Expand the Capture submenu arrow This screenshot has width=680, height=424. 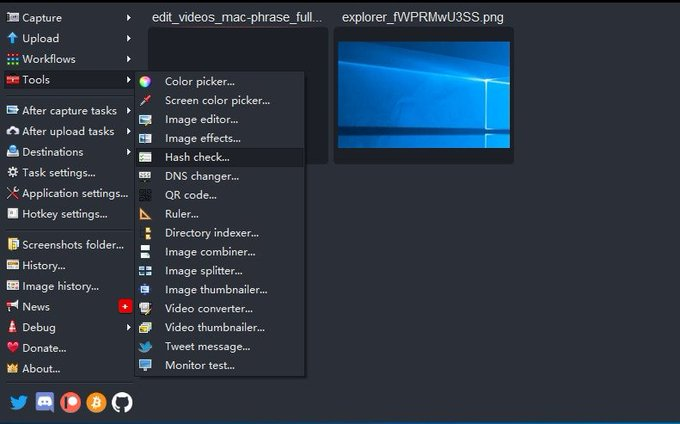point(128,17)
